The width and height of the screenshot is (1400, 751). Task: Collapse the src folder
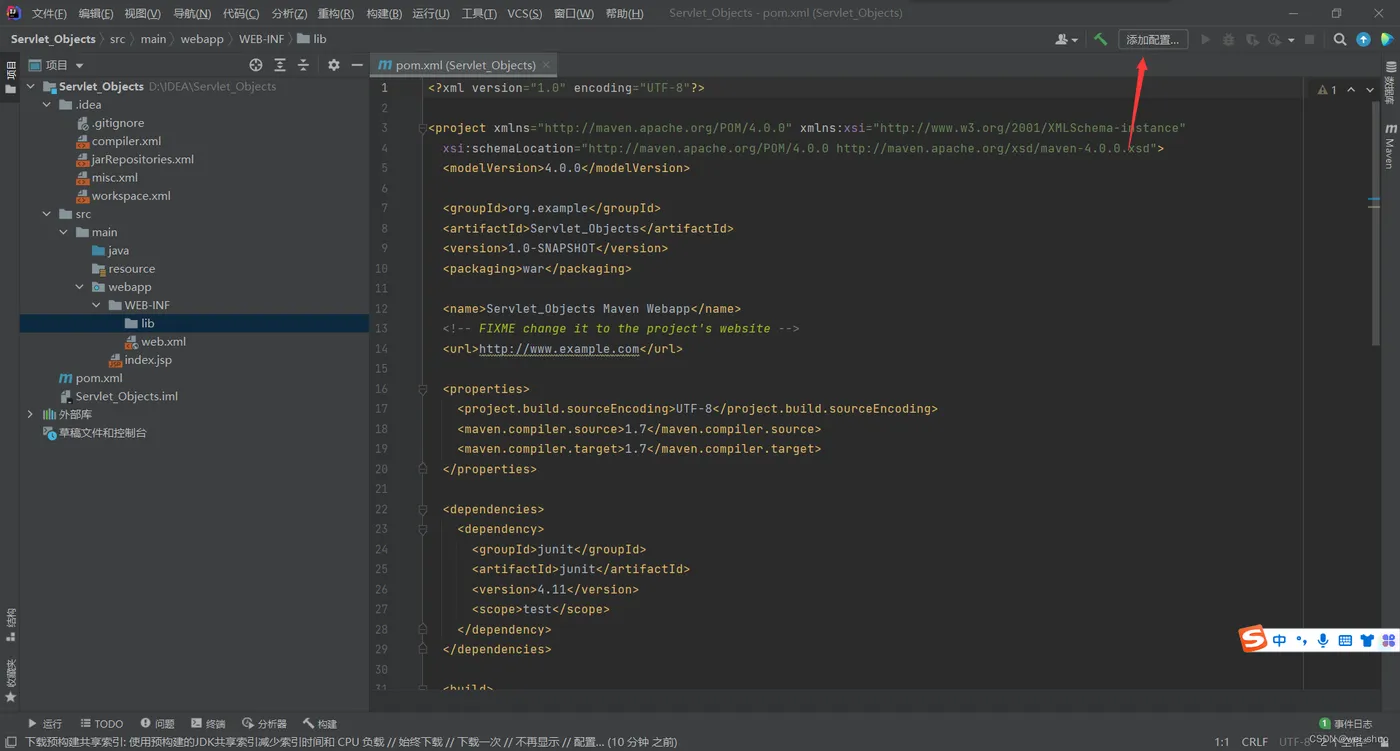47,214
